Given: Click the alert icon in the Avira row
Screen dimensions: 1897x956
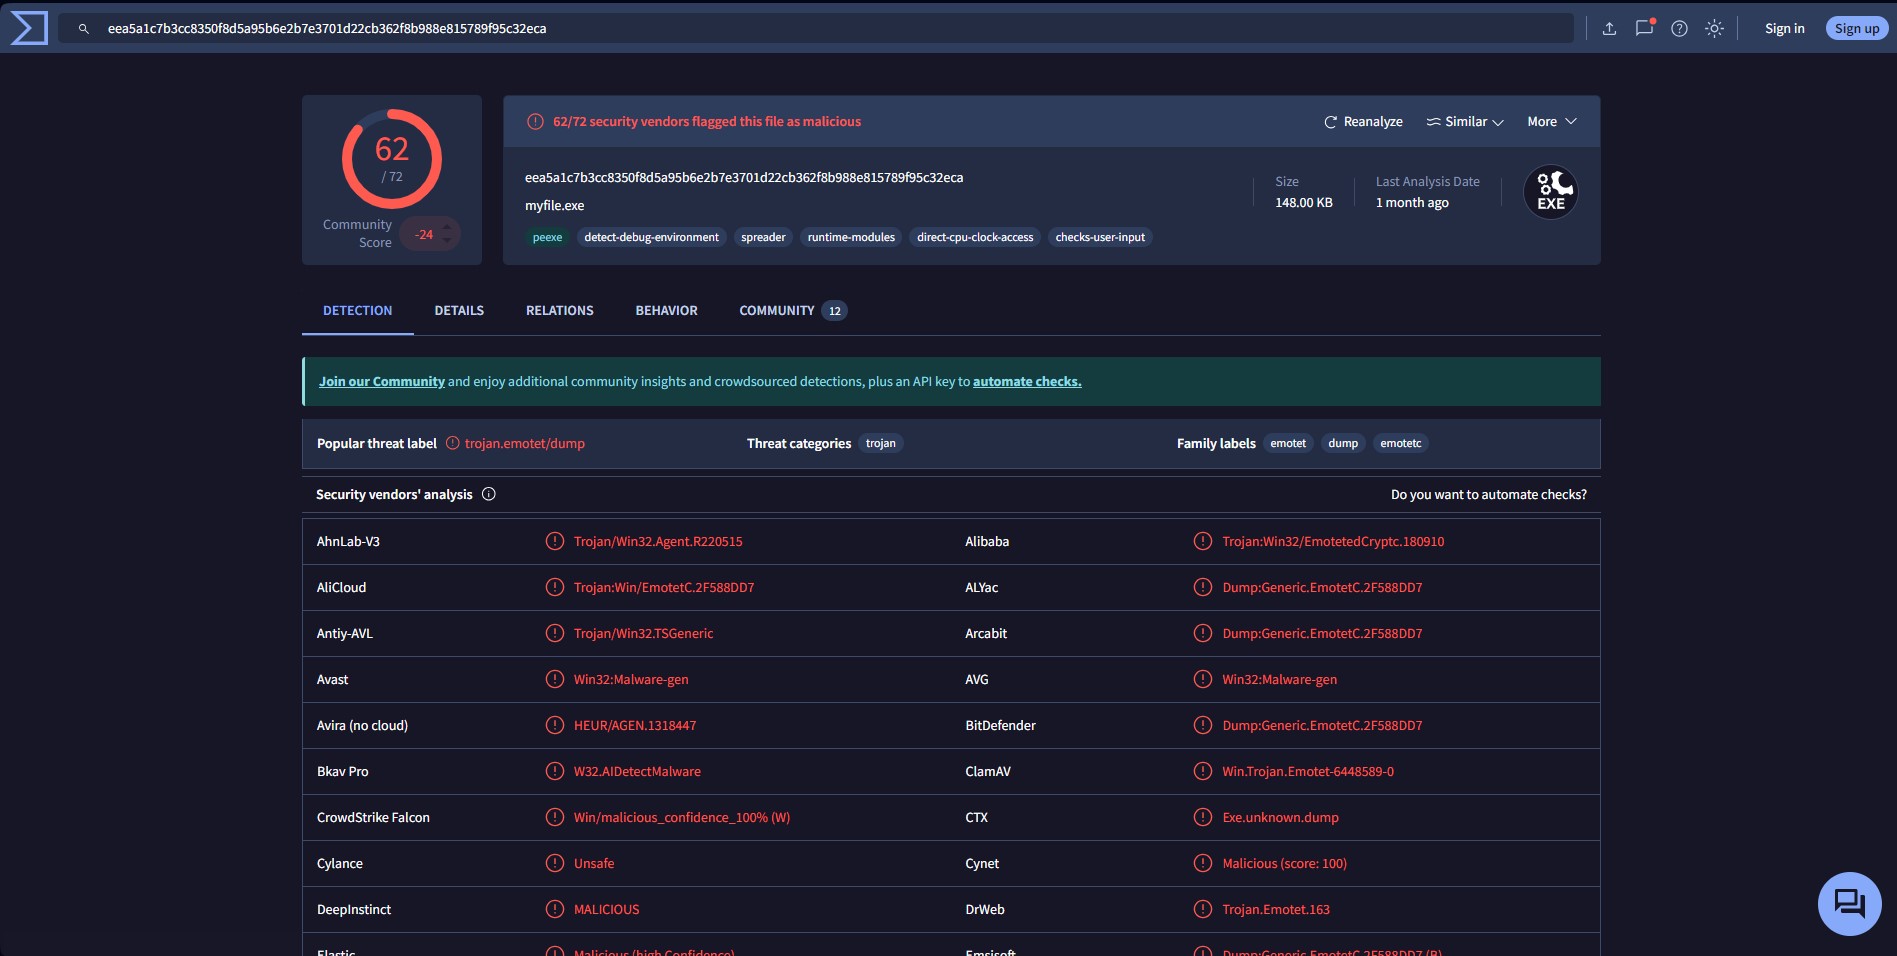Looking at the screenshot, I should [555, 725].
